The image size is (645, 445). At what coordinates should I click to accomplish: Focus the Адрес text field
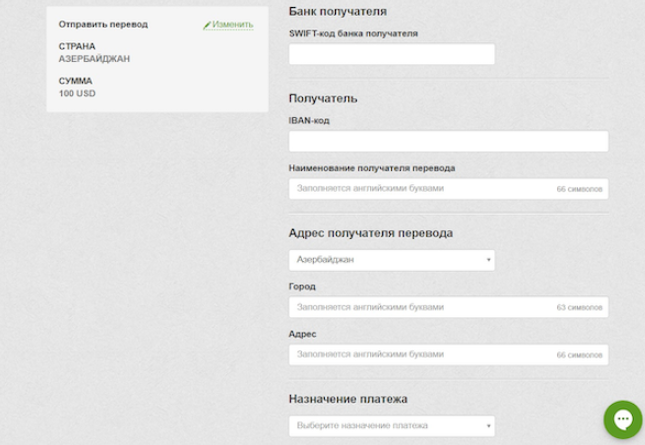click(x=420, y=354)
